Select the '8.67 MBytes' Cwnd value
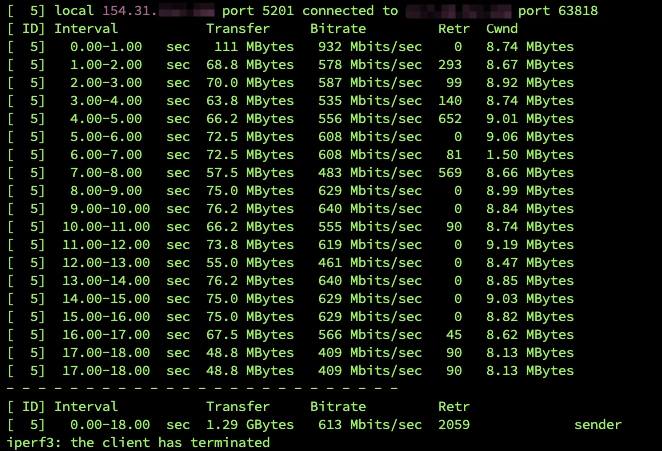 click(530, 65)
